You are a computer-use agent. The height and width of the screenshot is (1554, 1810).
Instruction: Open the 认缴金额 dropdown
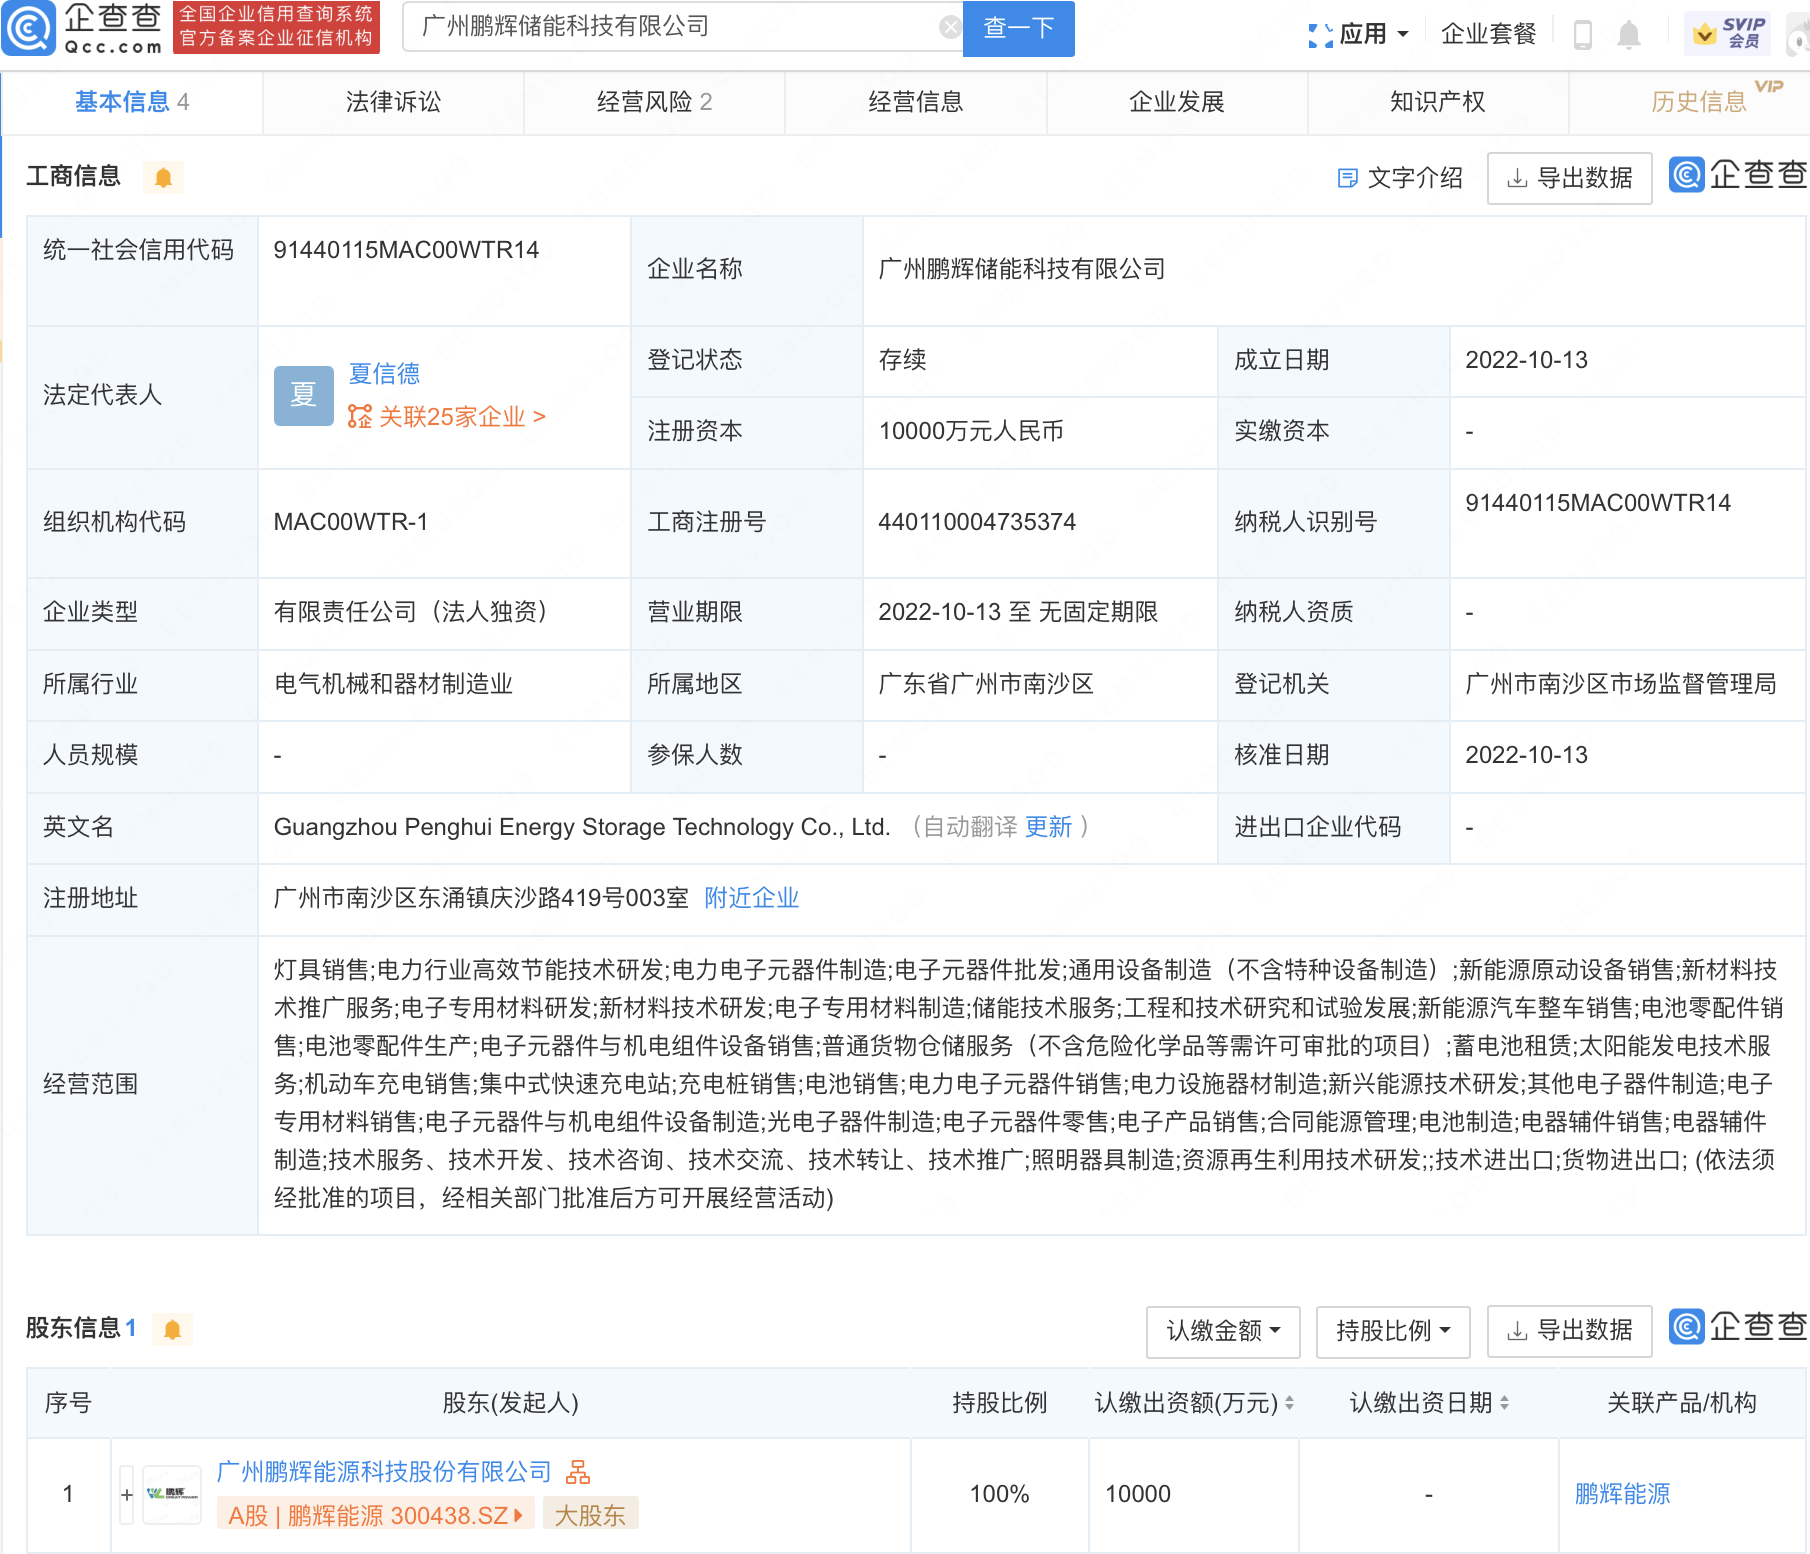tap(1223, 1331)
